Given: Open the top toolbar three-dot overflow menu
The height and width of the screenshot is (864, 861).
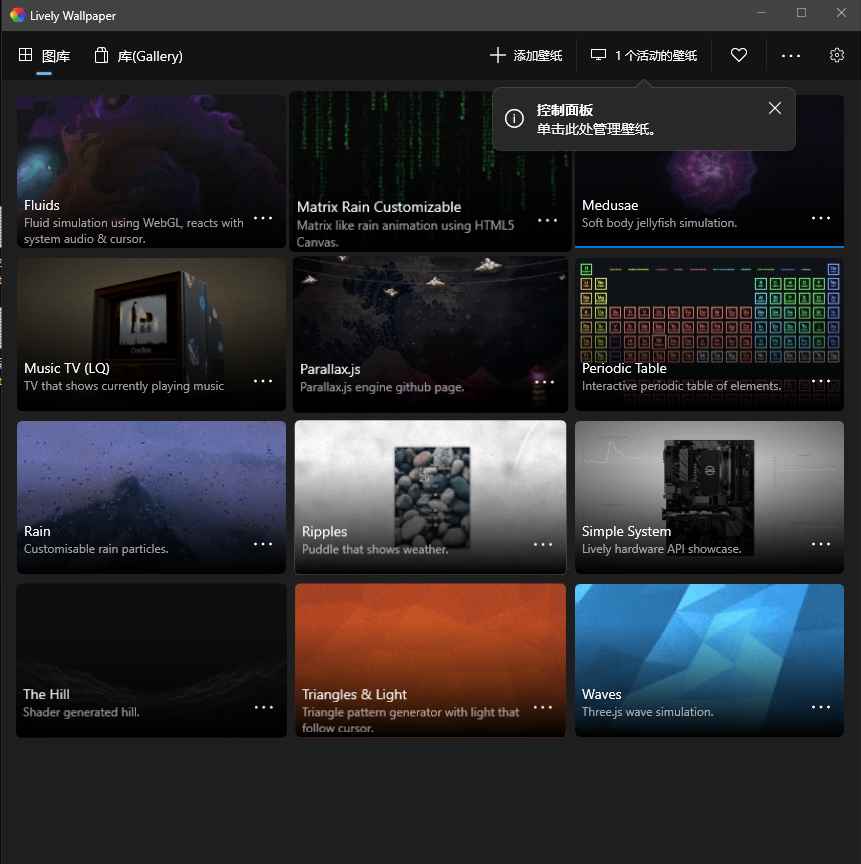Looking at the screenshot, I should click(791, 56).
